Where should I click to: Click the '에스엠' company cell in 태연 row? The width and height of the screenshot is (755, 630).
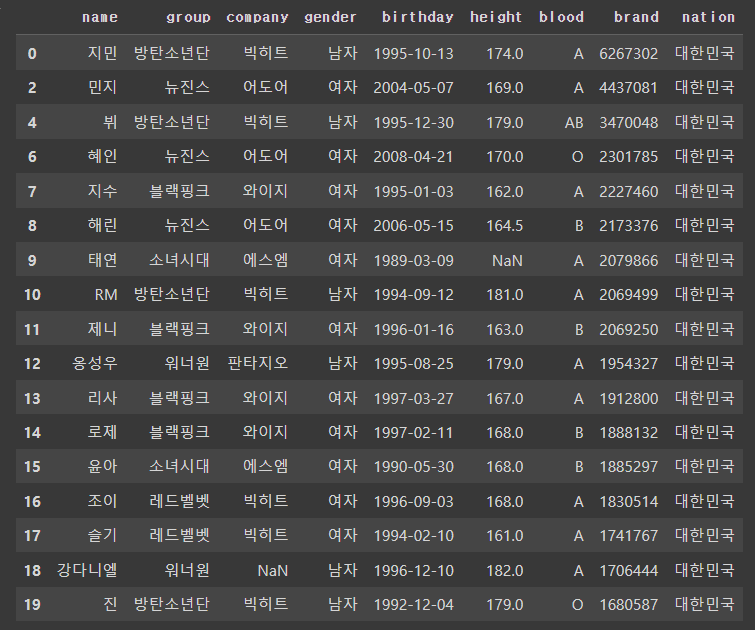[265, 260]
